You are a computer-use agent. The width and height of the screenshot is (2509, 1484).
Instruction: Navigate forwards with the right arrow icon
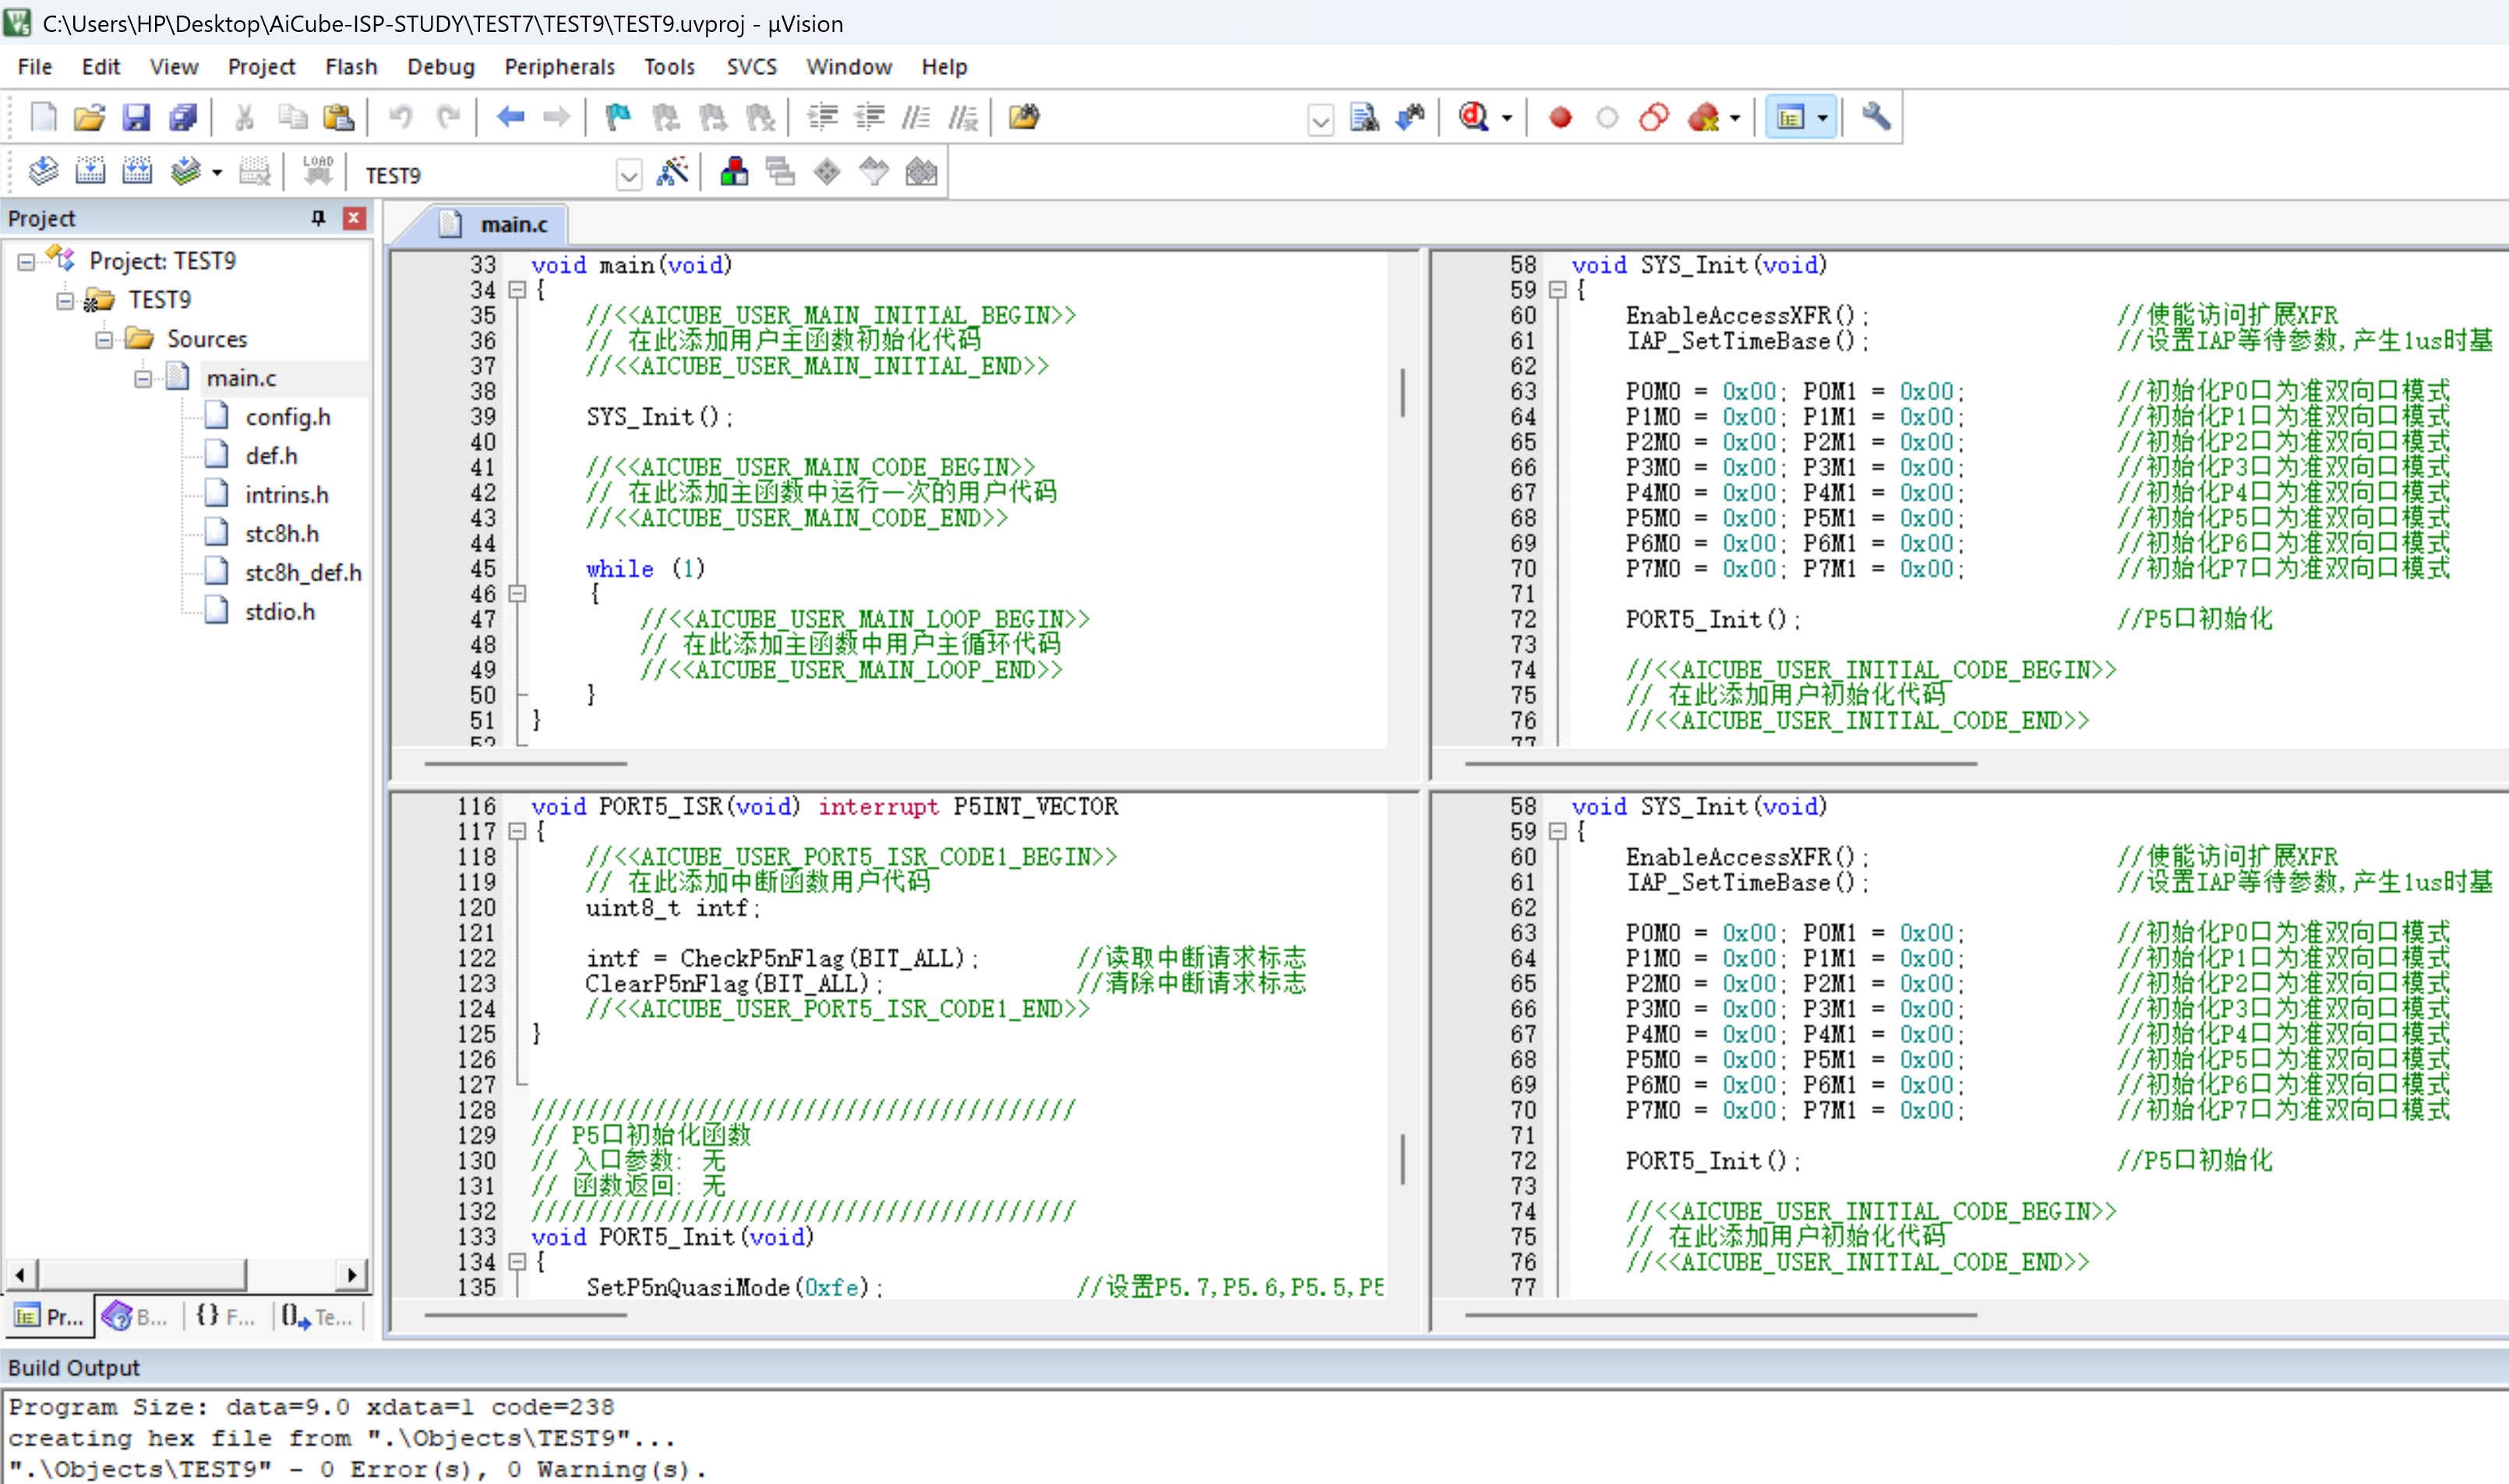pyautogui.click(x=557, y=118)
